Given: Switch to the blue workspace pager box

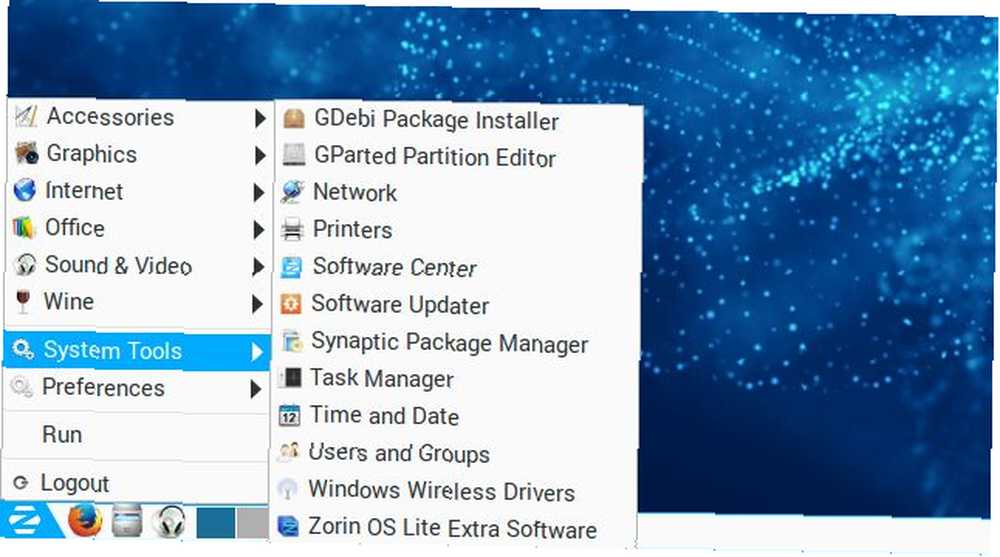Looking at the screenshot, I should click(216, 523).
